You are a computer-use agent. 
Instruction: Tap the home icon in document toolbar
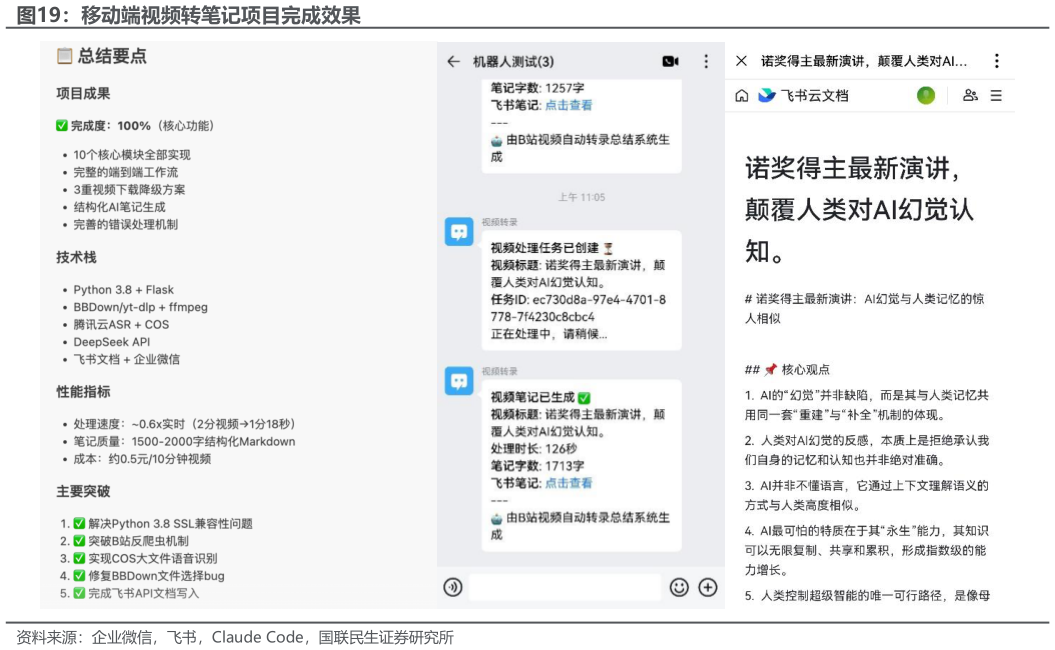tap(742, 95)
